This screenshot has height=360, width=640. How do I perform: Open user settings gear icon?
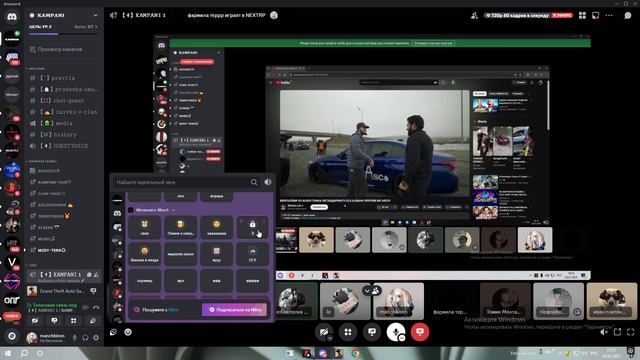(96, 338)
